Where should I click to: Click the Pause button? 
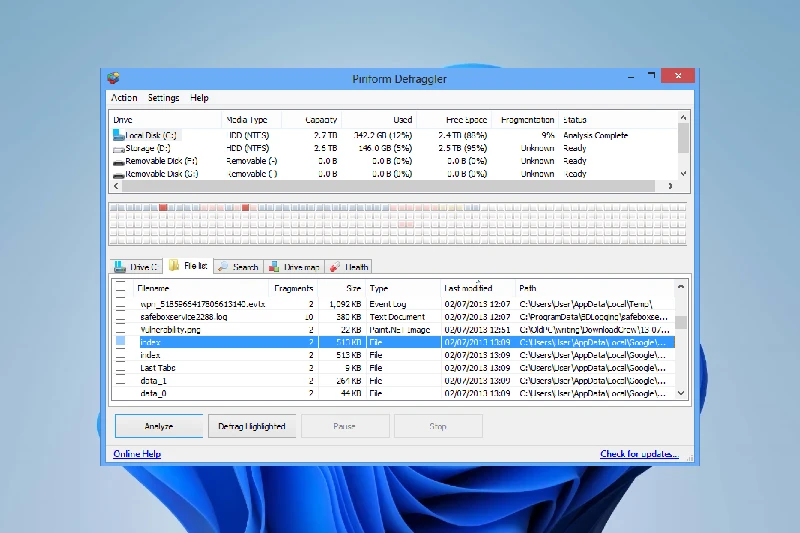pyautogui.click(x=345, y=426)
